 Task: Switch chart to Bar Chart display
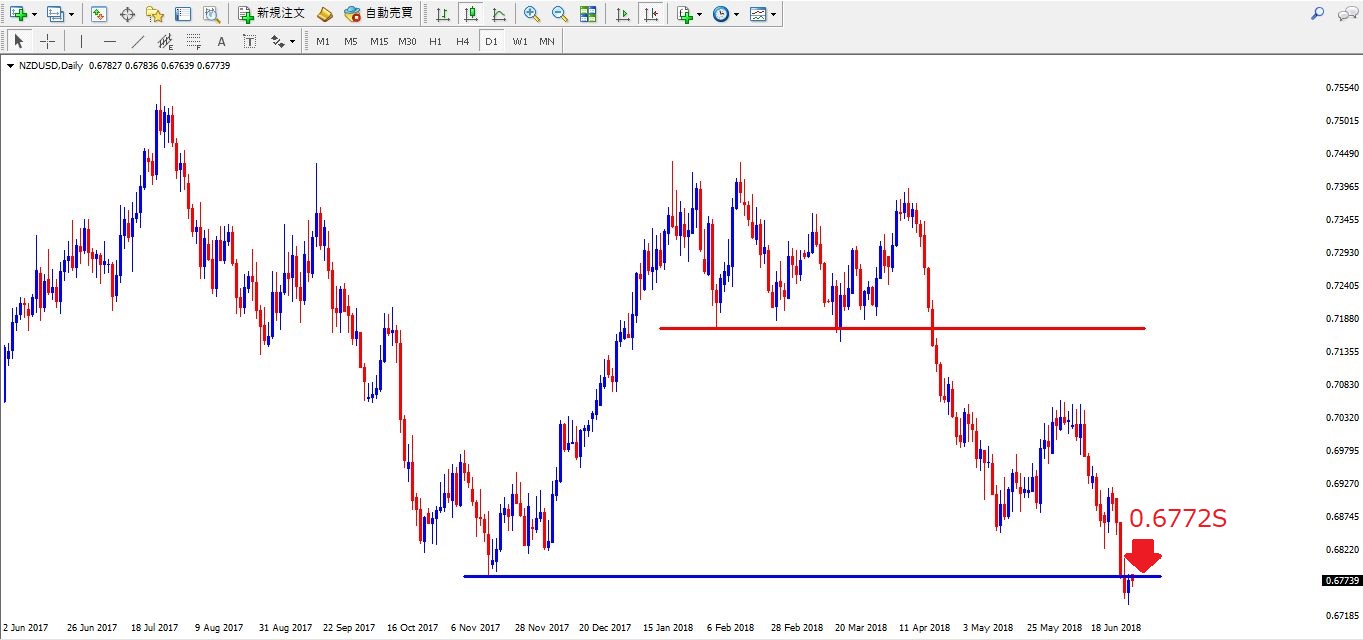(x=442, y=14)
